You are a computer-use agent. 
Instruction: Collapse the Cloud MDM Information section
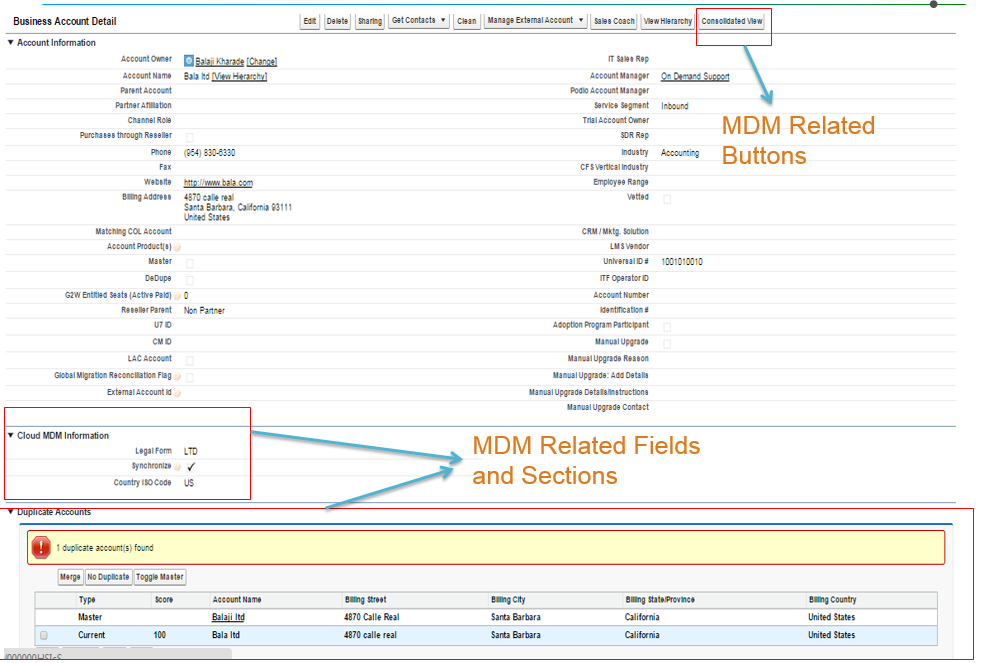[x=11, y=436]
